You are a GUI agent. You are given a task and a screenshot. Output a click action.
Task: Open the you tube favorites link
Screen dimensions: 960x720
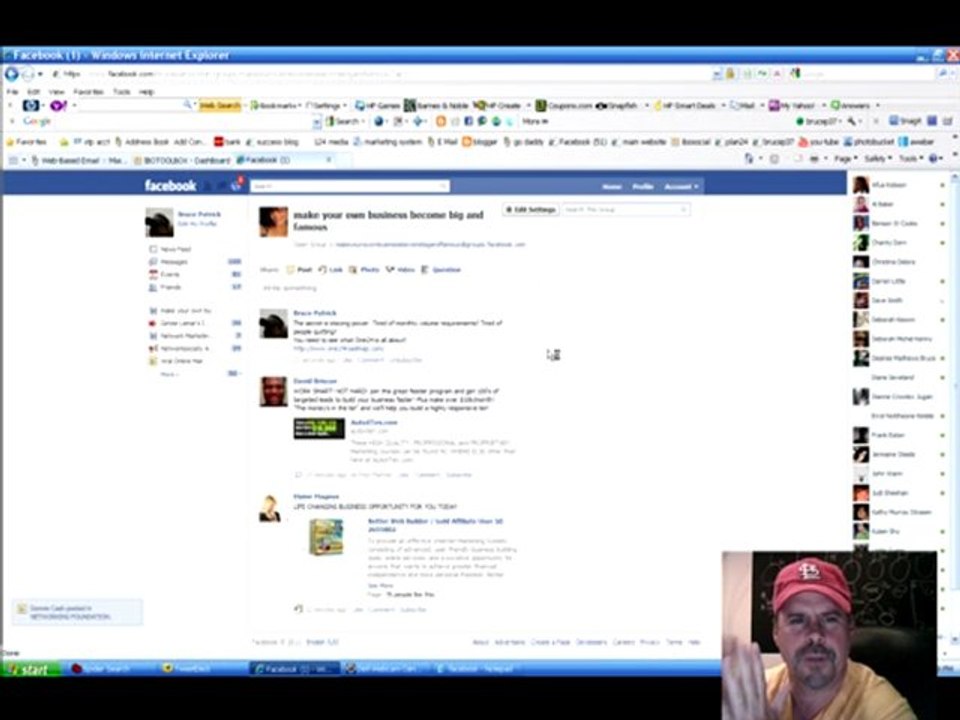click(819, 142)
